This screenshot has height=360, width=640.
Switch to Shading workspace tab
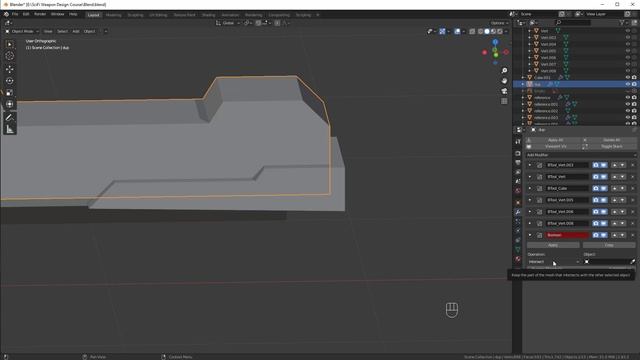(209, 15)
